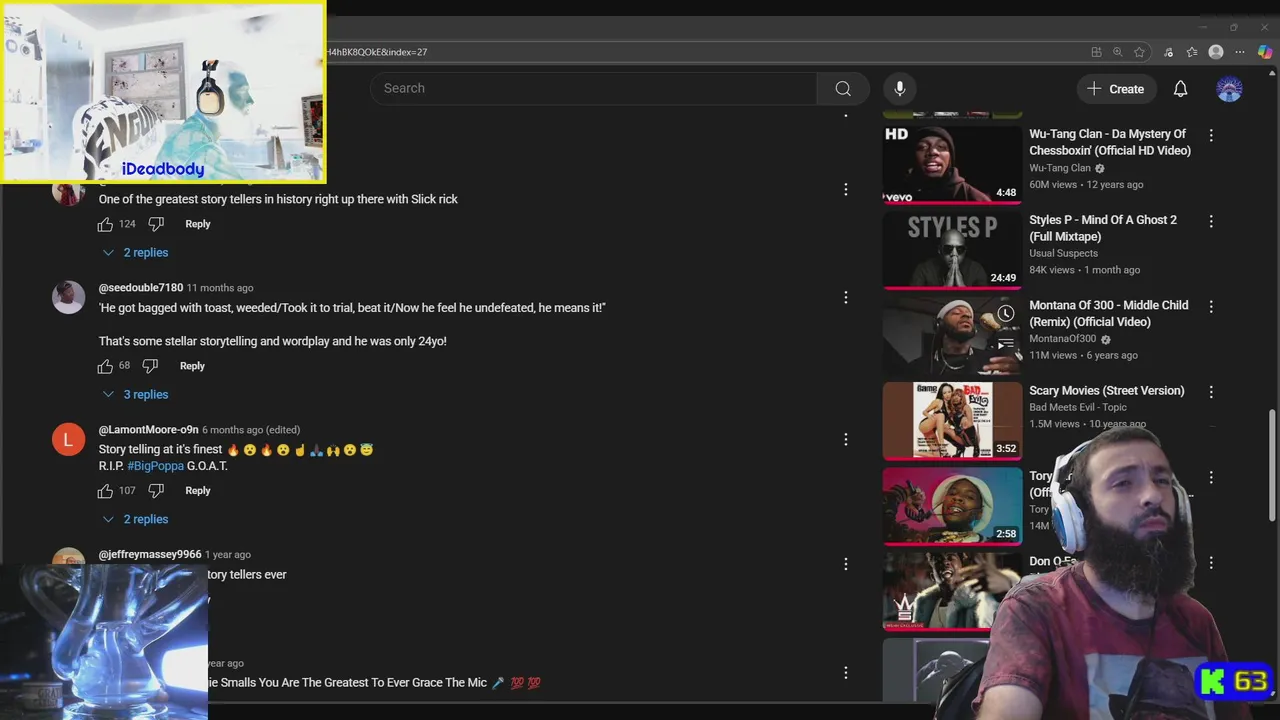Open more options for Scary Movies video
The image size is (1280, 720).
point(1211,392)
